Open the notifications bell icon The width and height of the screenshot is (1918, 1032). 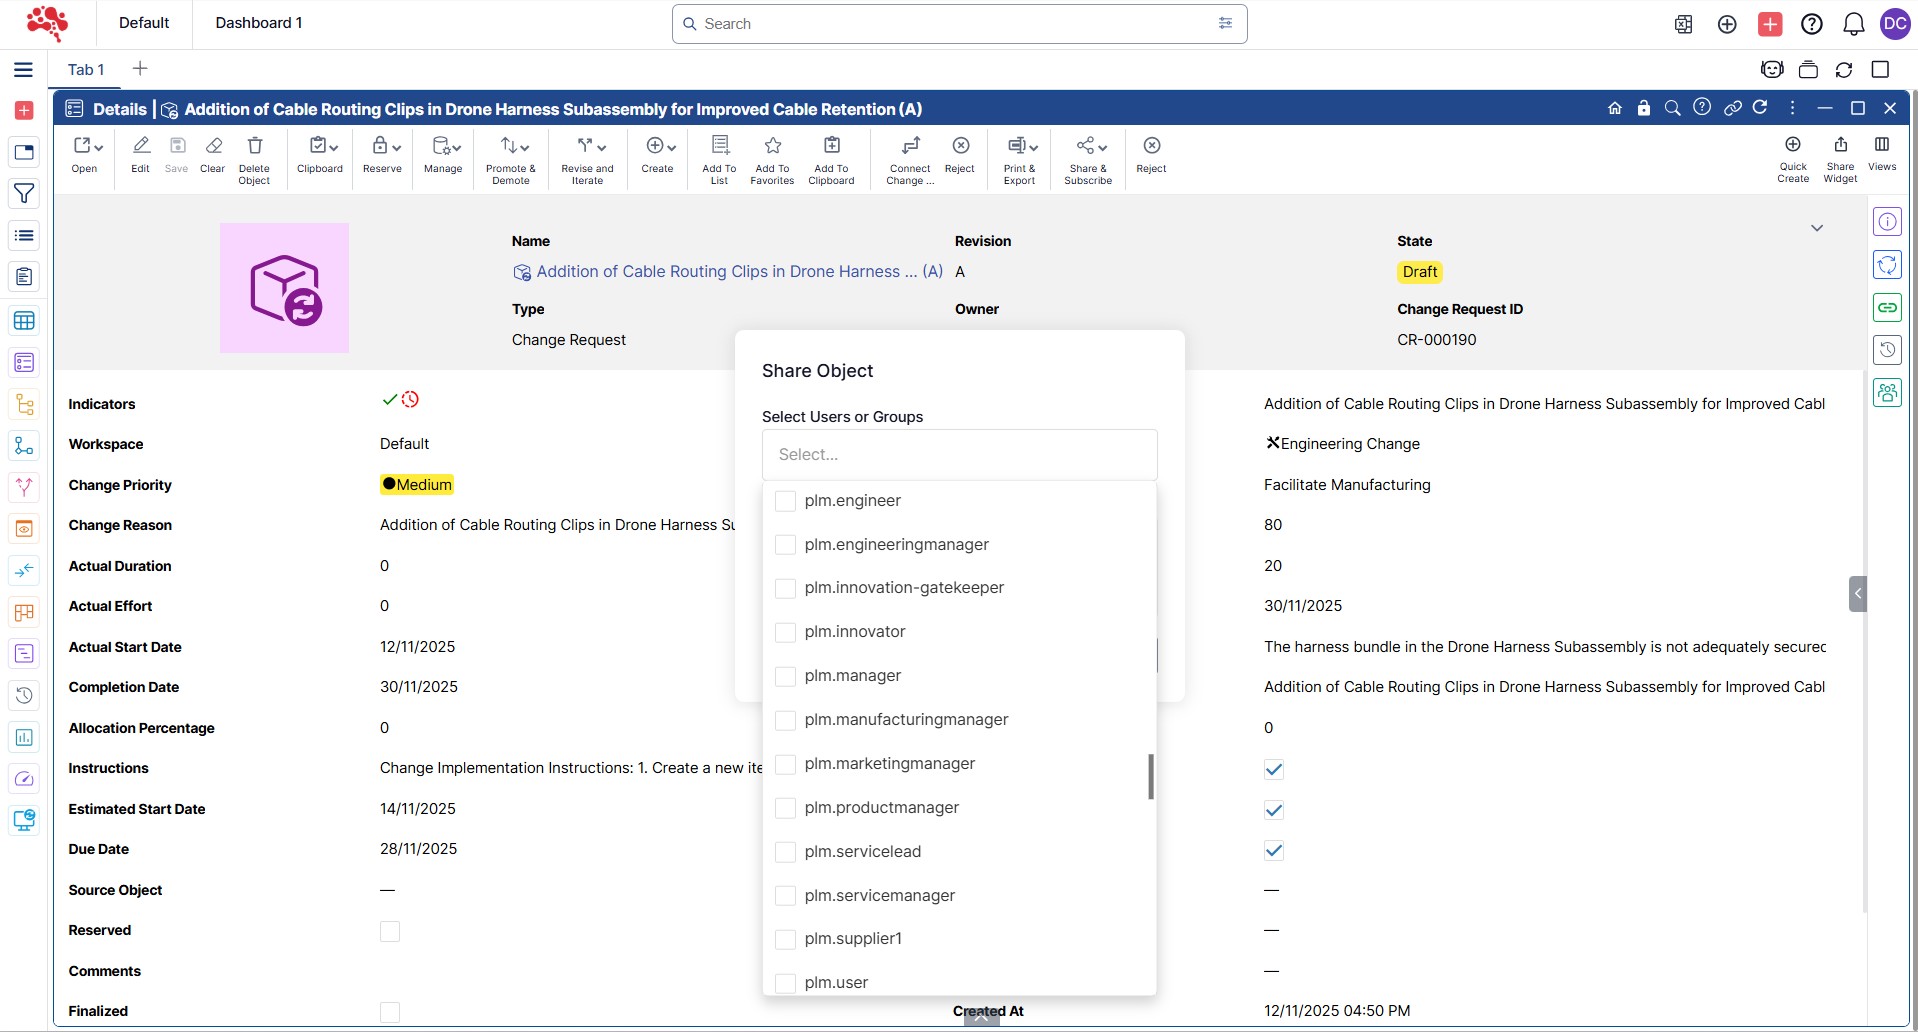(1853, 24)
